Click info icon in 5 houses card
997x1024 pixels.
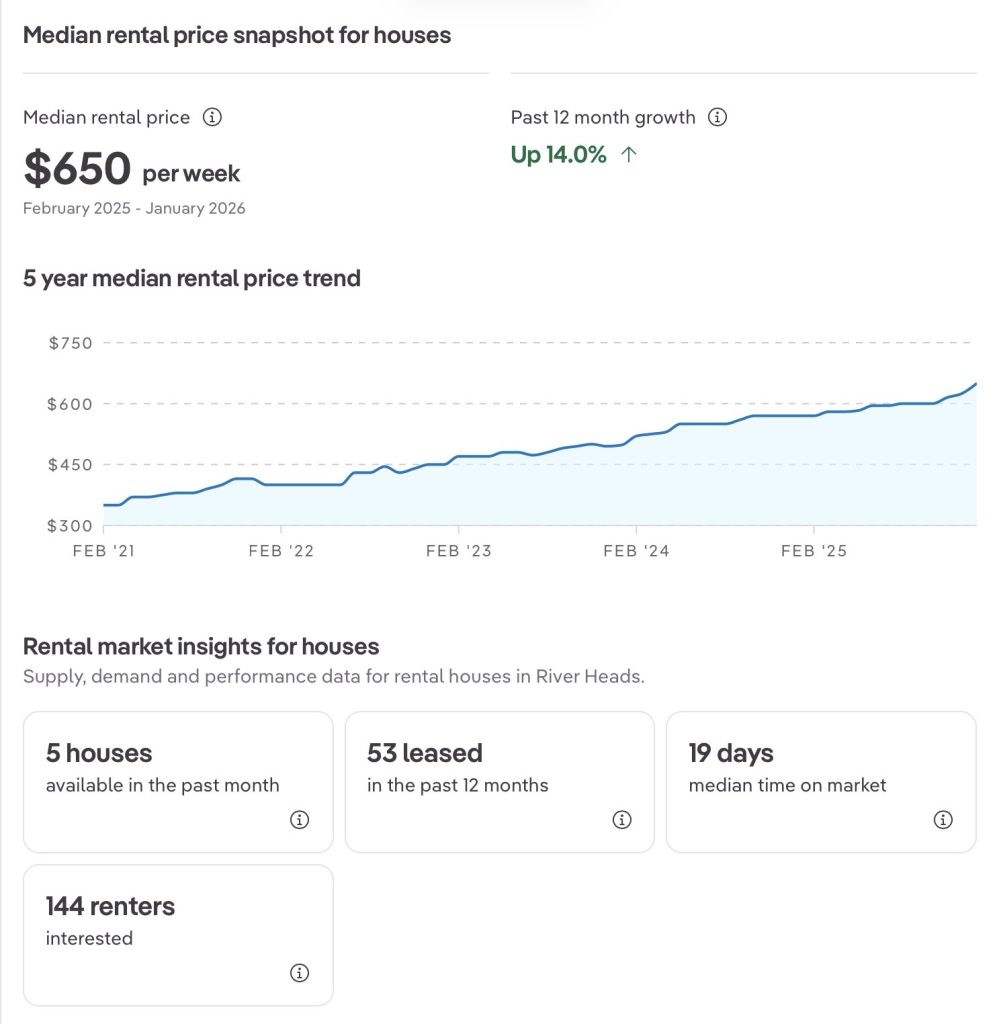(299, 820)
